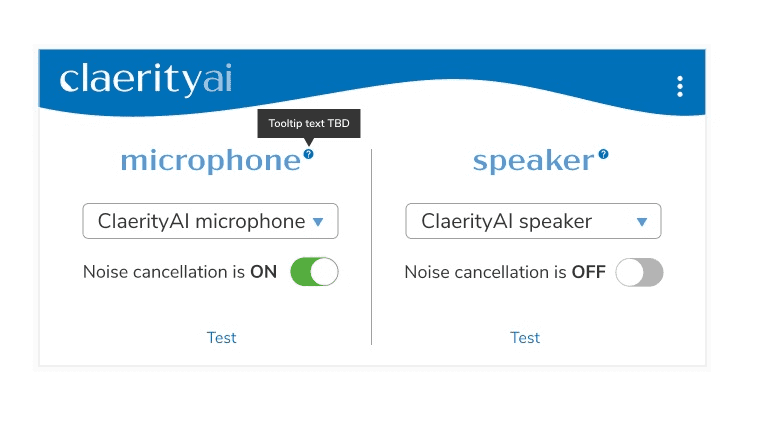
Task: Click the bold ON status text
Action: [x=264, y=272]
